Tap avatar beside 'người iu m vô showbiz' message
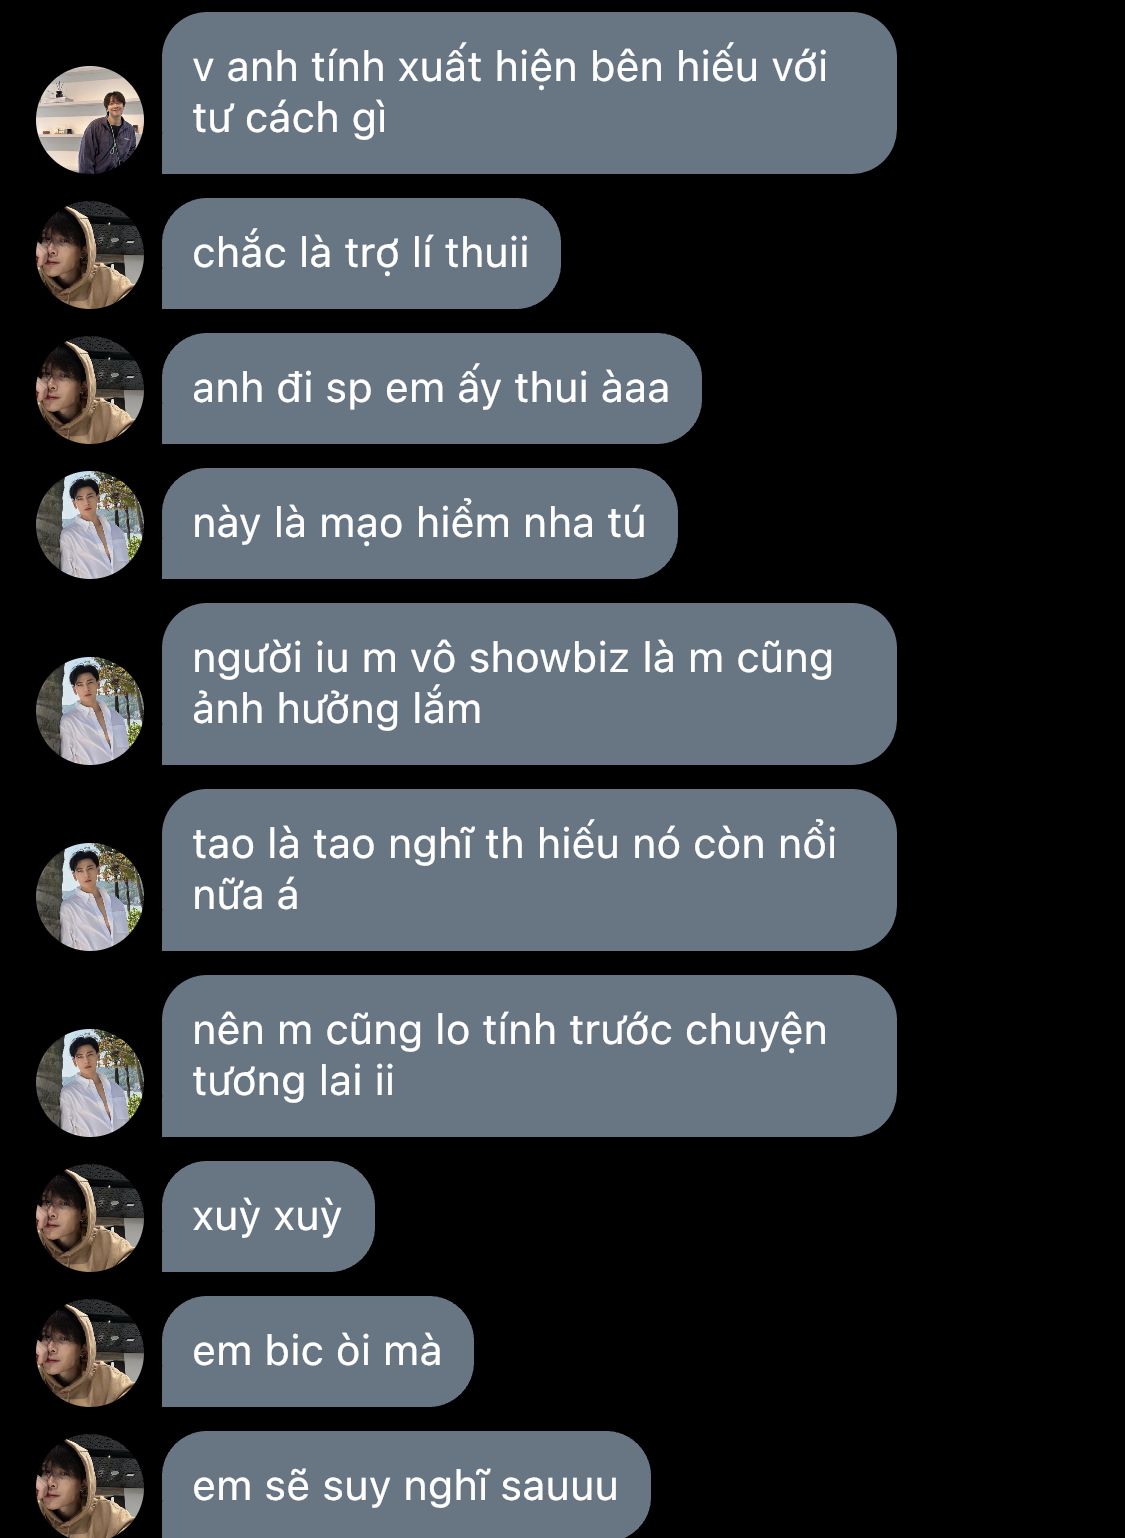 pyautogui.click(x=90, y=711)
